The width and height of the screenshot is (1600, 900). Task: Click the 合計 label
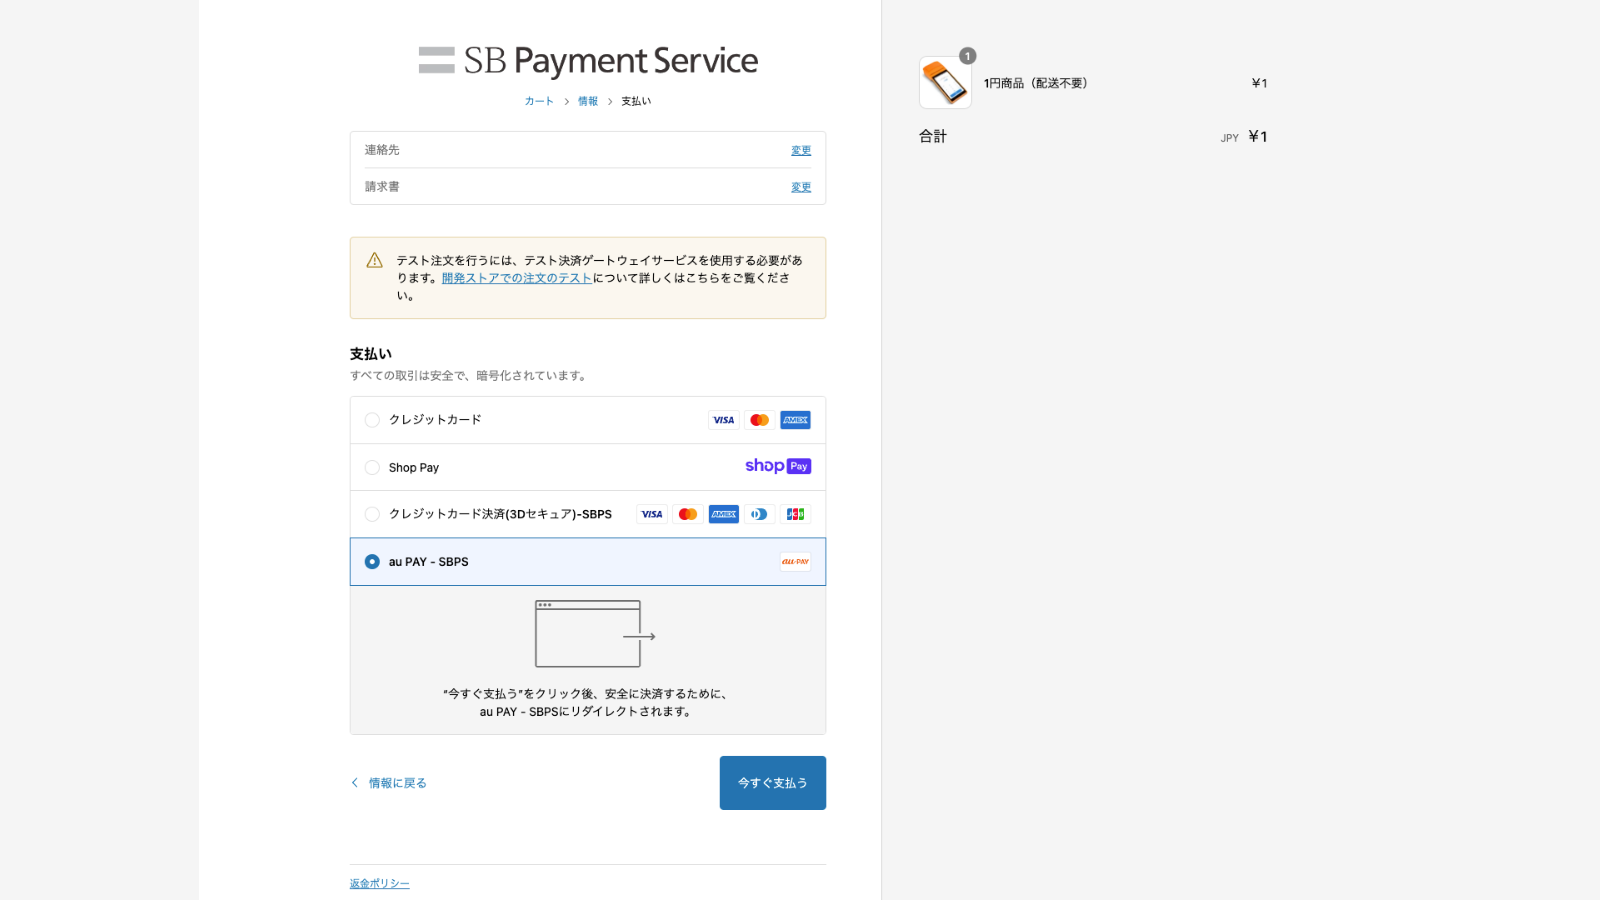[933, 136]
